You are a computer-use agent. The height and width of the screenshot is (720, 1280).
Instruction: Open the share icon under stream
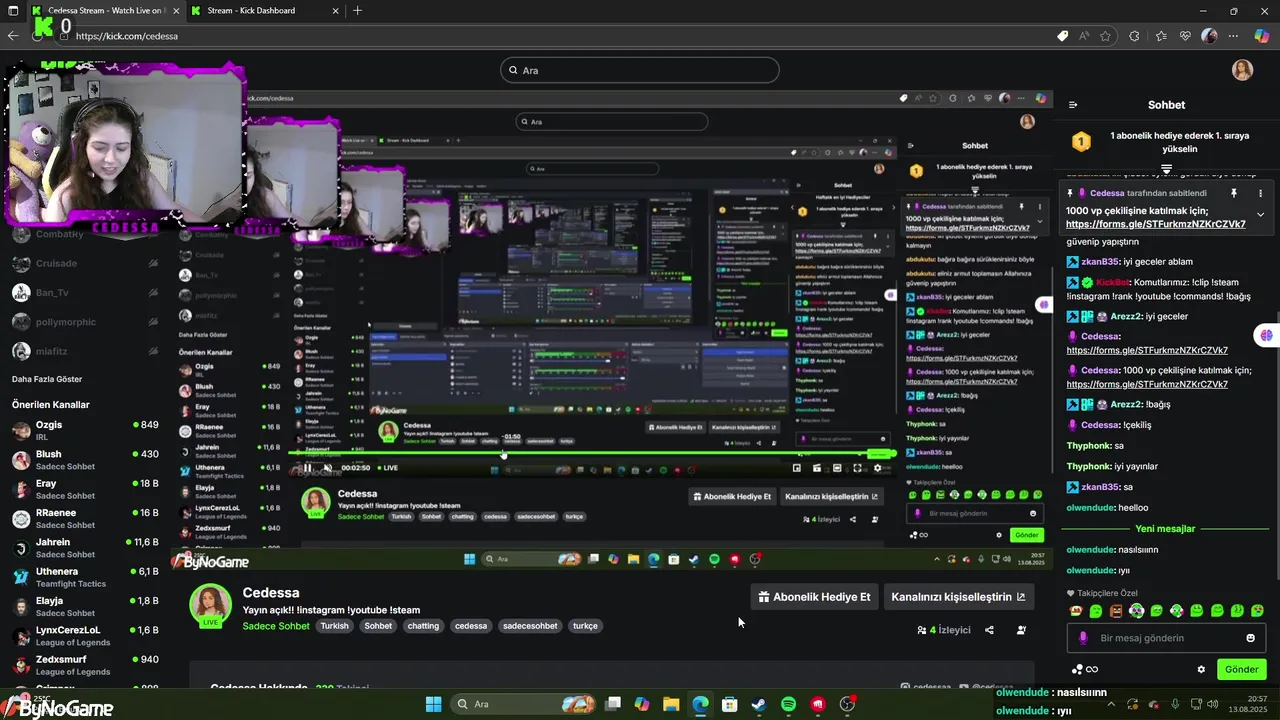tap(989, 630)
